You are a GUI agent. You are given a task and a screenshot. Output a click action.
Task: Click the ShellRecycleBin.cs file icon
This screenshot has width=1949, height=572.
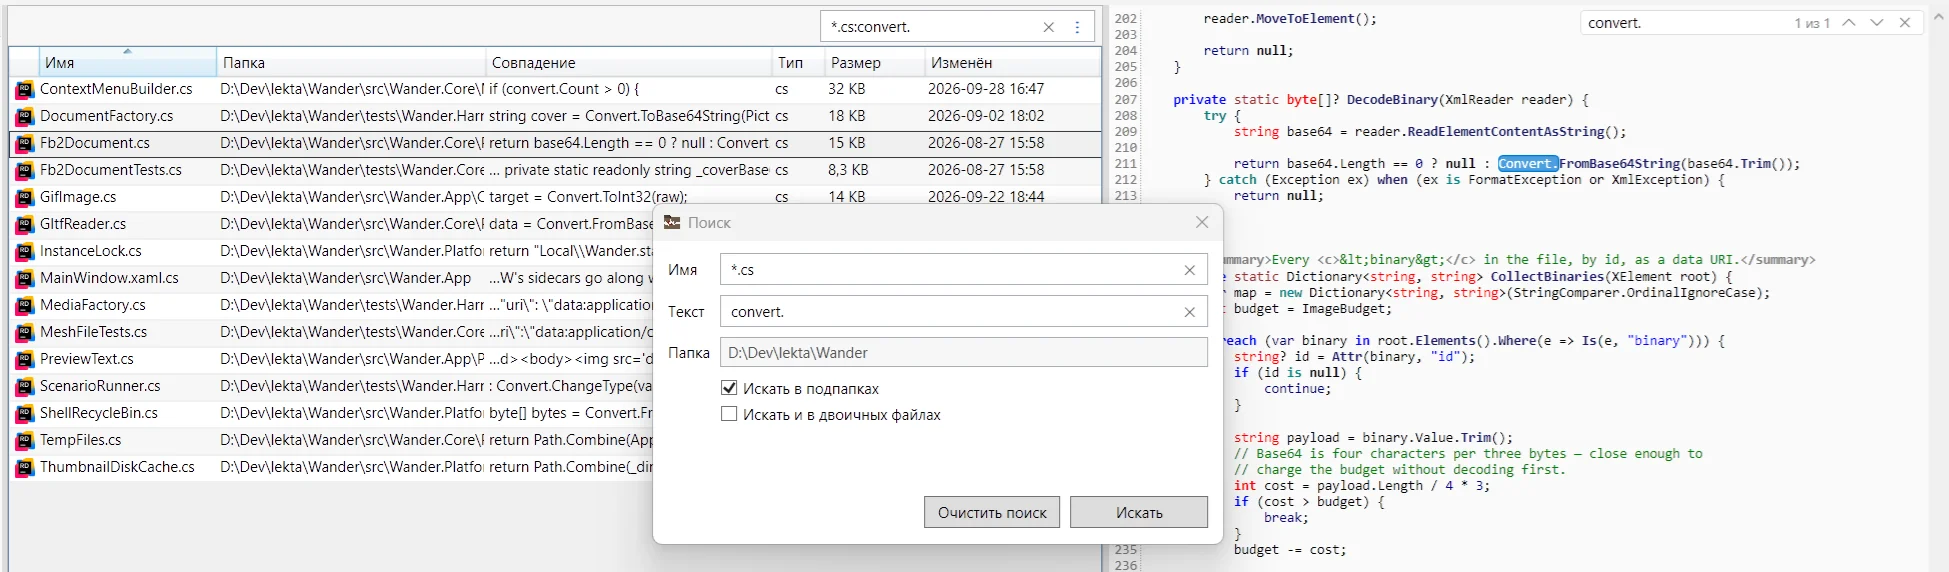click(24, 414)
